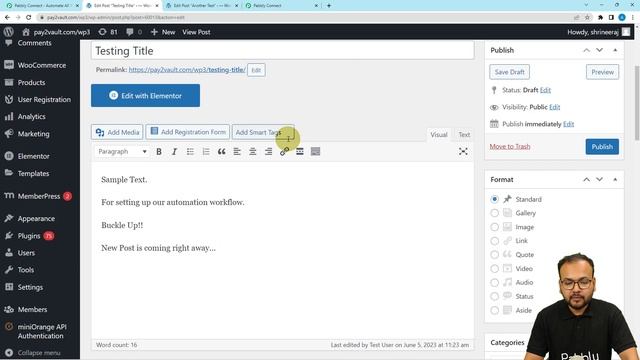Open comments bubble in admin bar
Viewport: 640px width, 360px height.
click(134, 32)
